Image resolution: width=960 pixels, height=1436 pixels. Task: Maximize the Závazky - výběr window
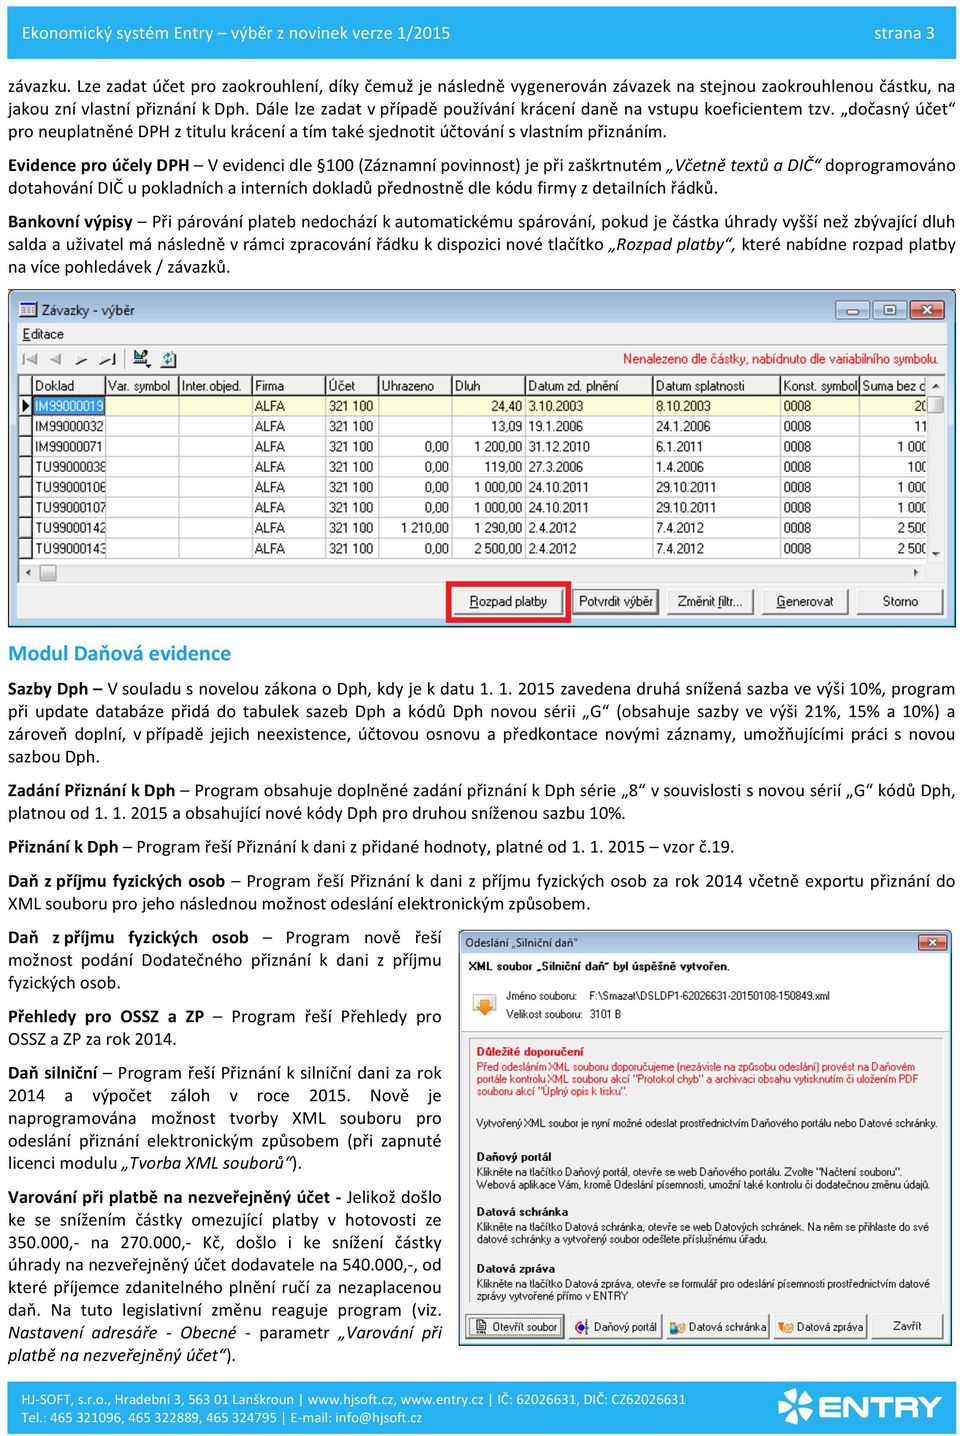click(889, 310)
